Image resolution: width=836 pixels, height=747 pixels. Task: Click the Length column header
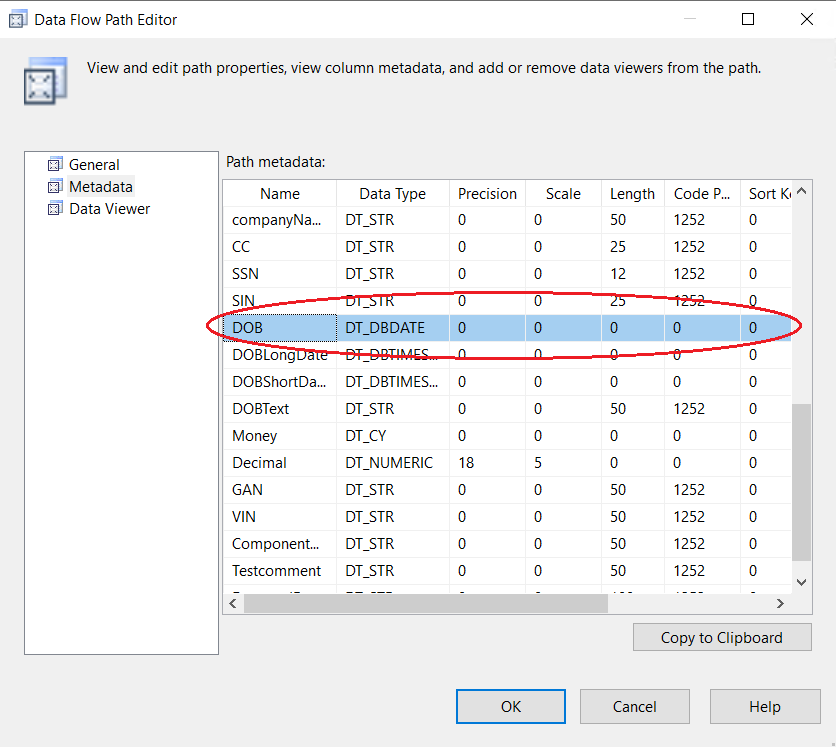[632, 194]
